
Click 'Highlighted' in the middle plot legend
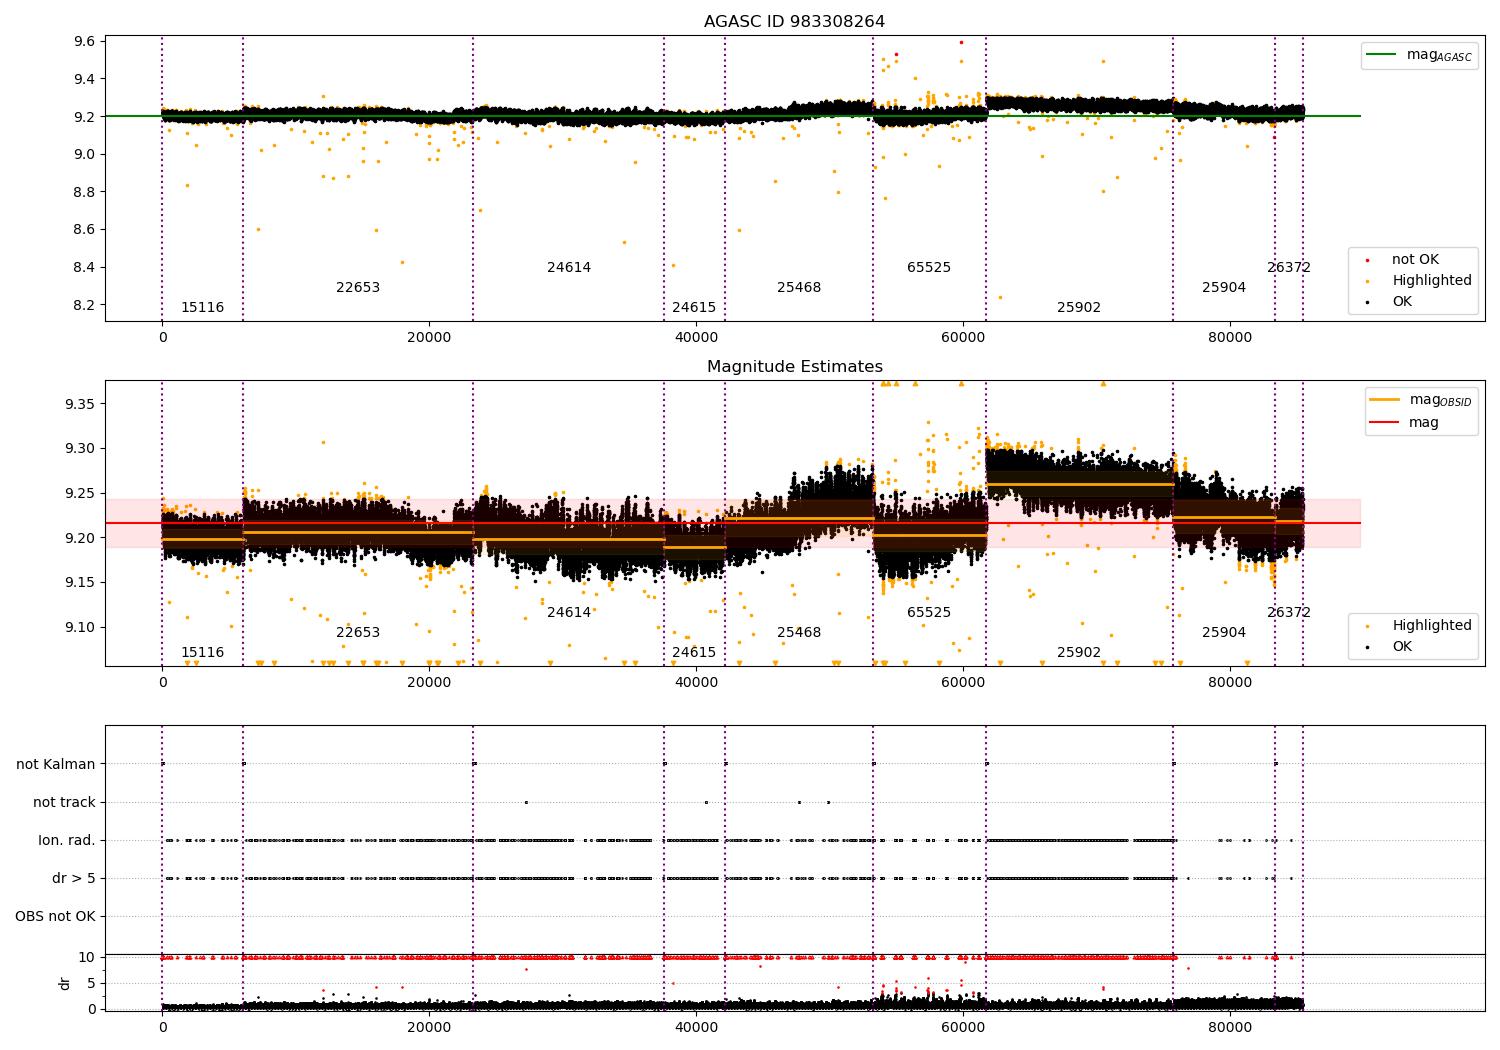click(x=1431, y=626)
